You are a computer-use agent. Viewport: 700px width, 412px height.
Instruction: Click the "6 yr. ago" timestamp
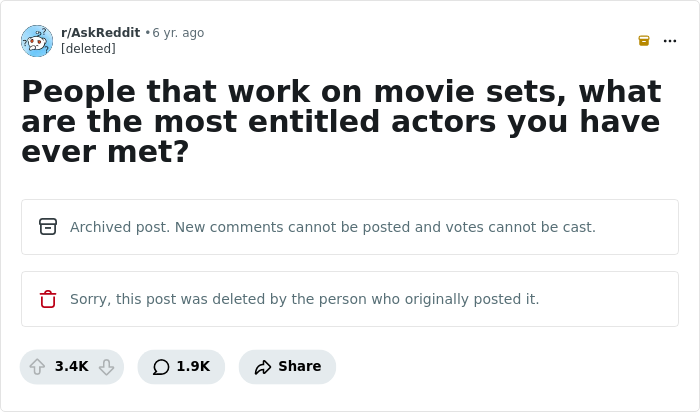click(x=178, y=33)
